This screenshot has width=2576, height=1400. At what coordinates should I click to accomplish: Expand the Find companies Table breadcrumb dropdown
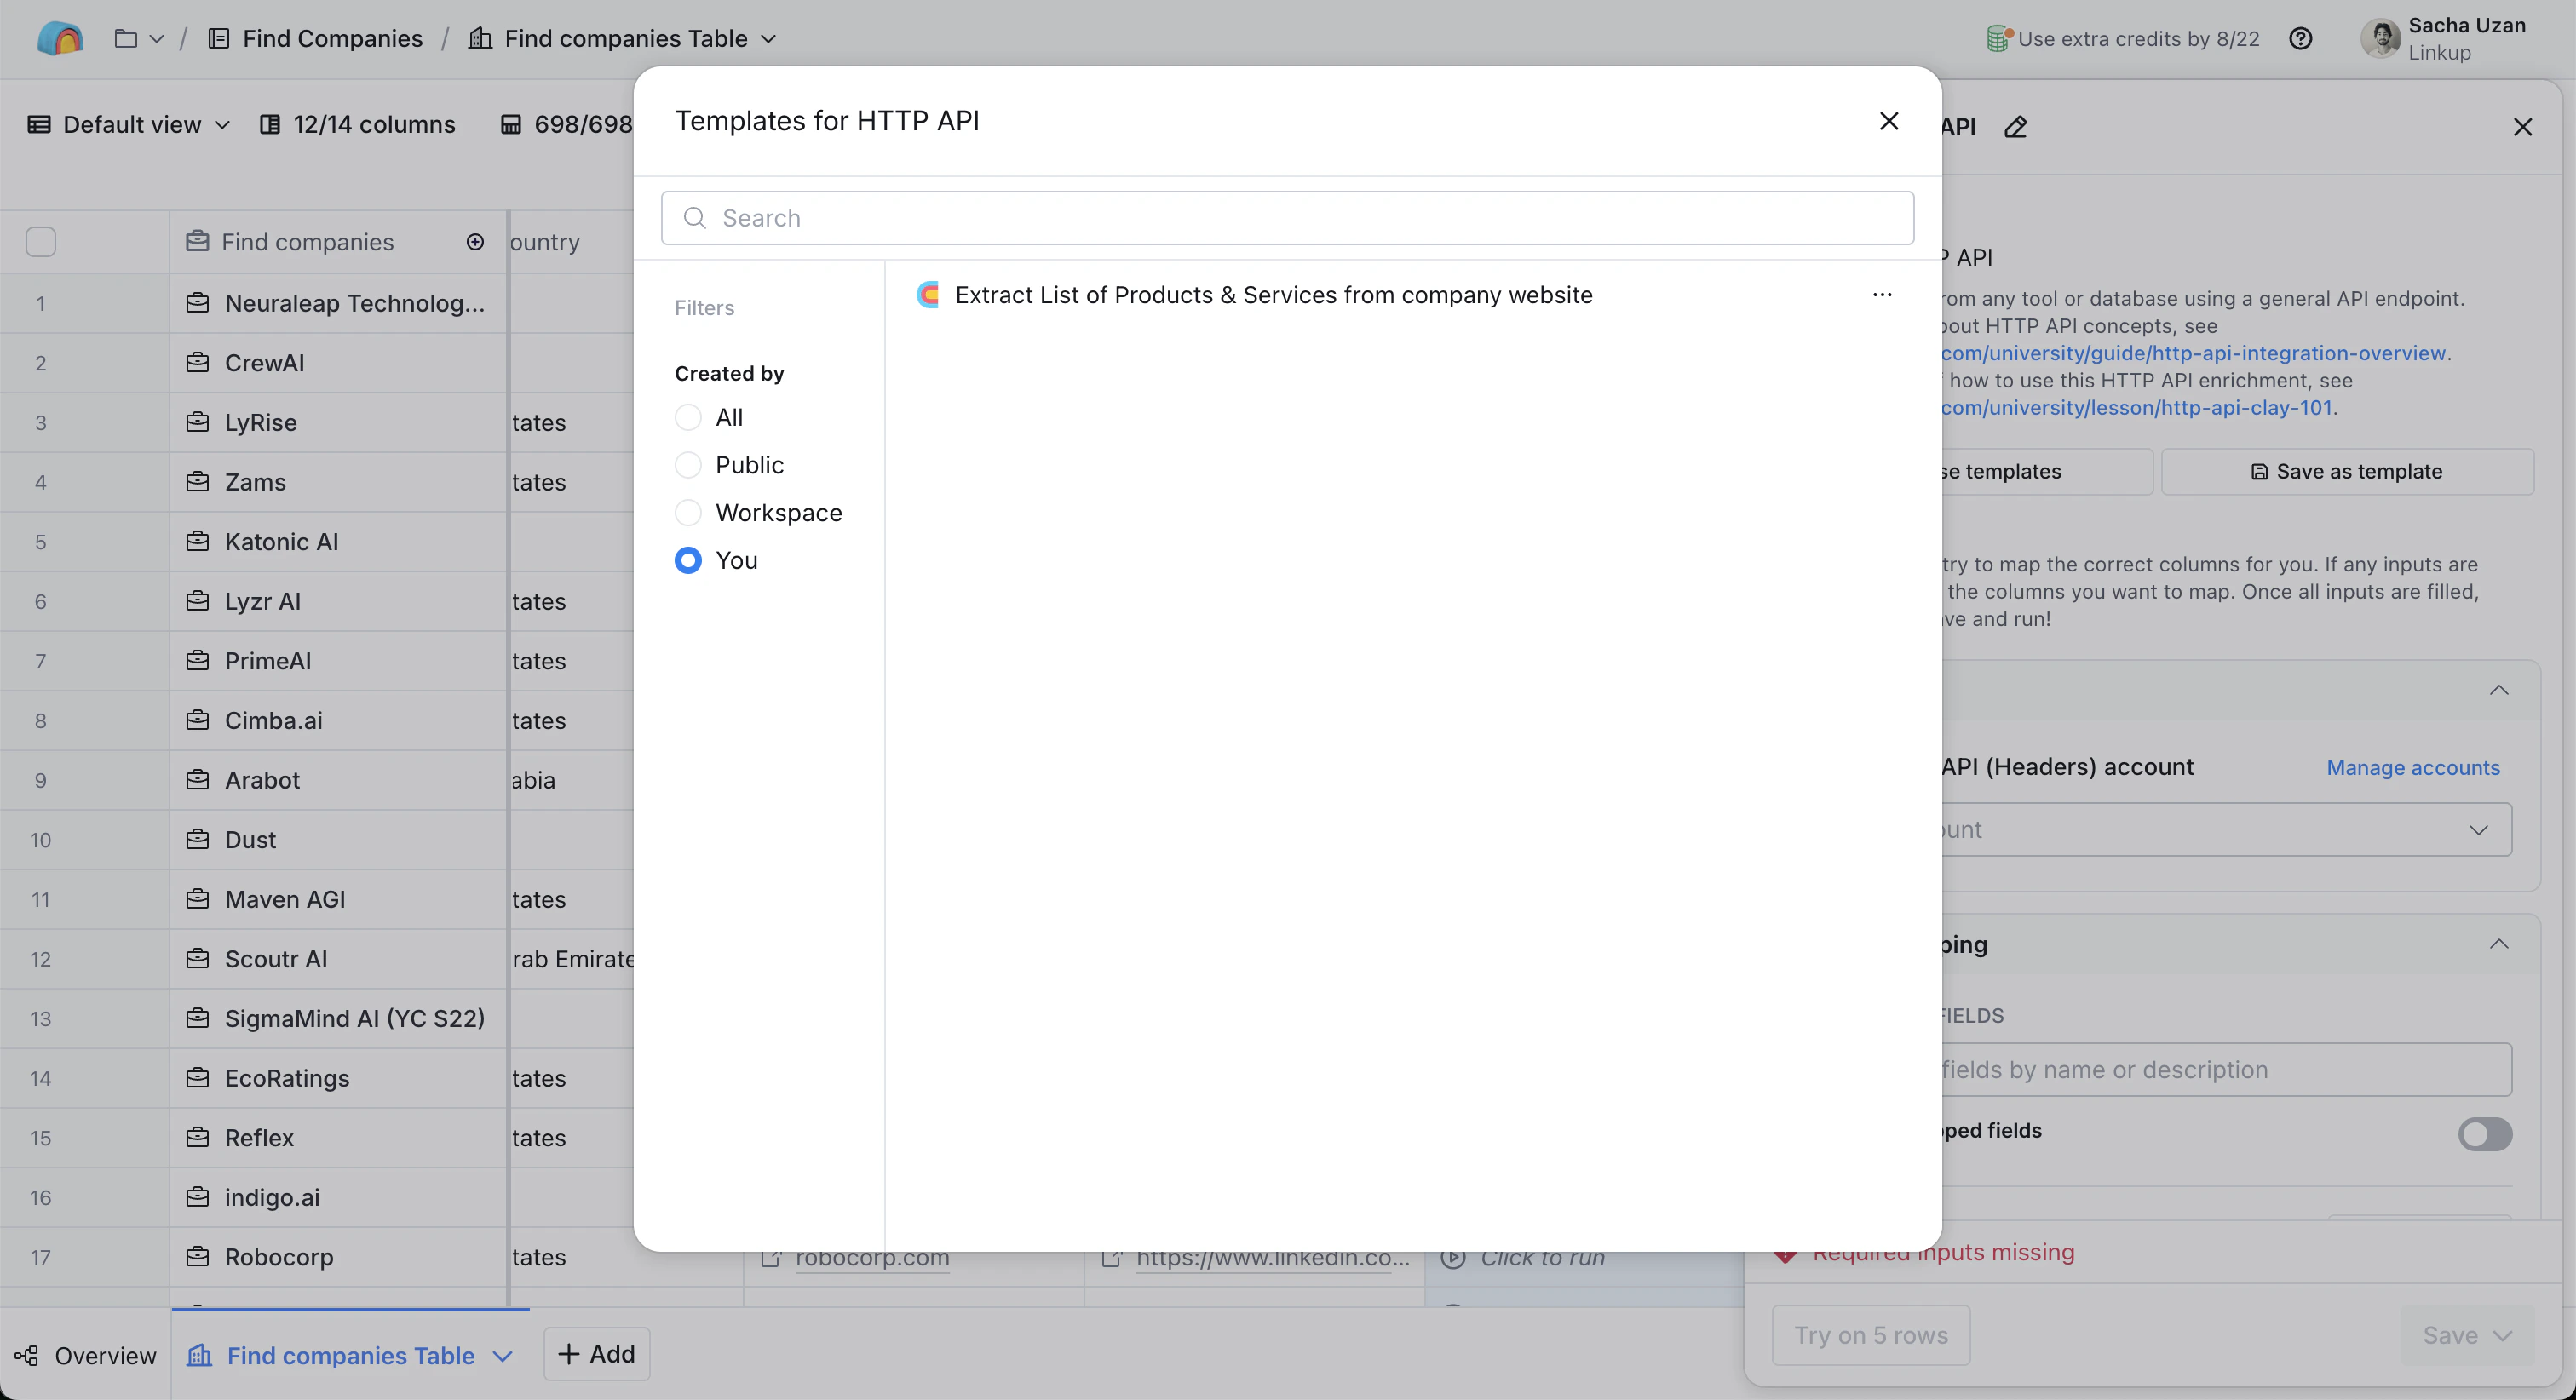point(768,38)
